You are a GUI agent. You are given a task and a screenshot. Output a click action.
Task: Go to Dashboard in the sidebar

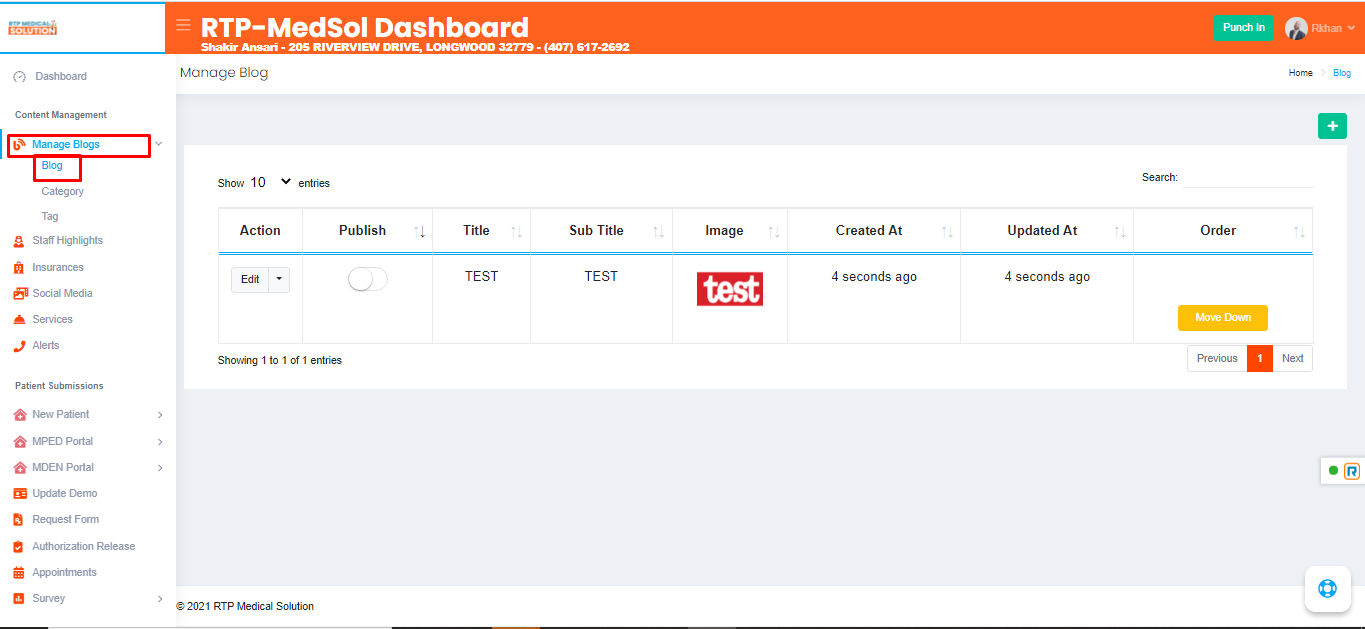[x=61, y=77]
